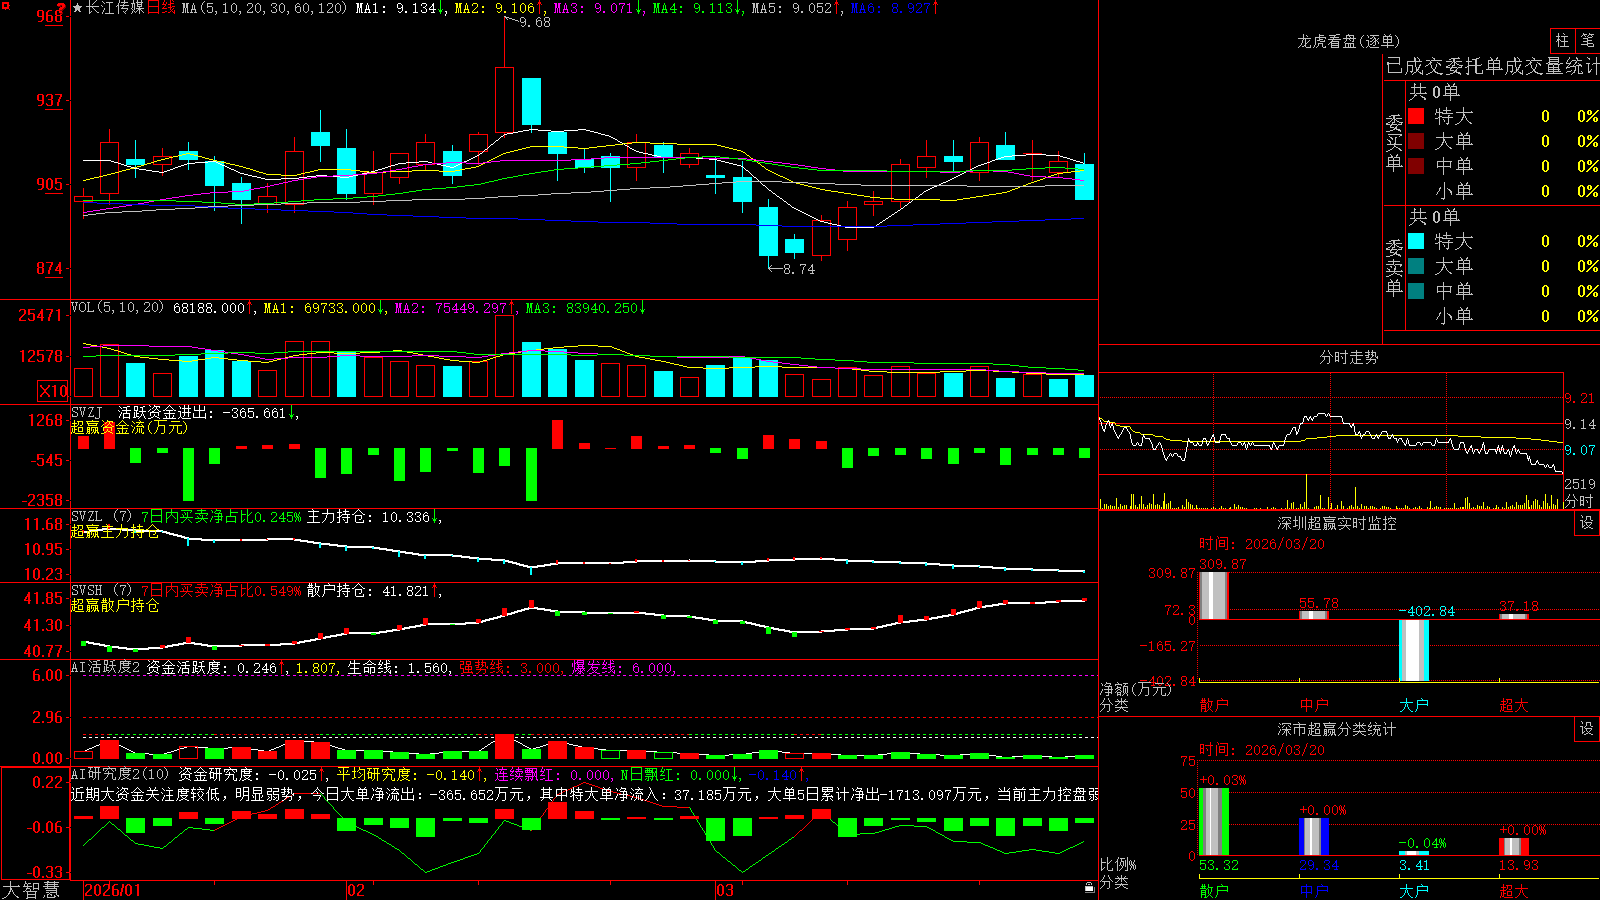Screen dimensions: 1600x900
Task: Click the 309.87 散户 bar in 实时监控
Action: (1213, 595)
